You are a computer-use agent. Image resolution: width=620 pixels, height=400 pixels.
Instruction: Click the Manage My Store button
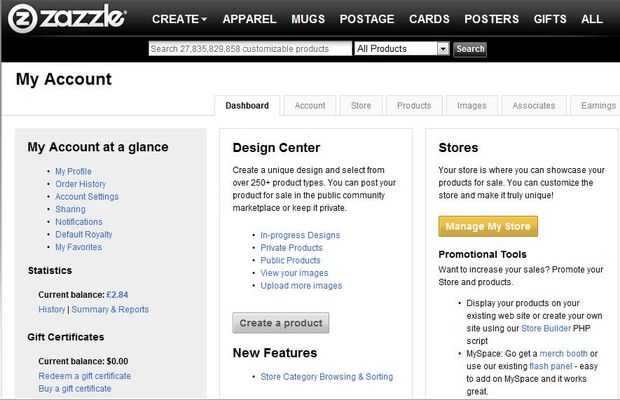point(488,226)
